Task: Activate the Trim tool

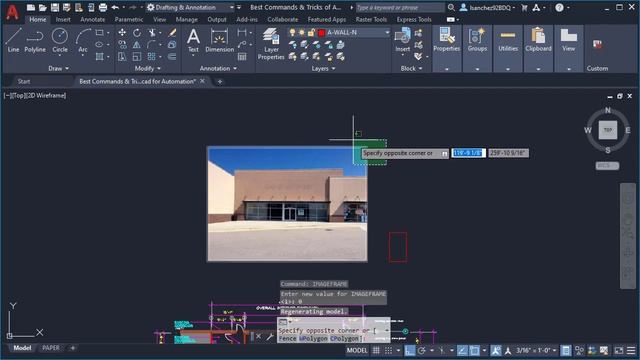Action: (x=152, y=33)
